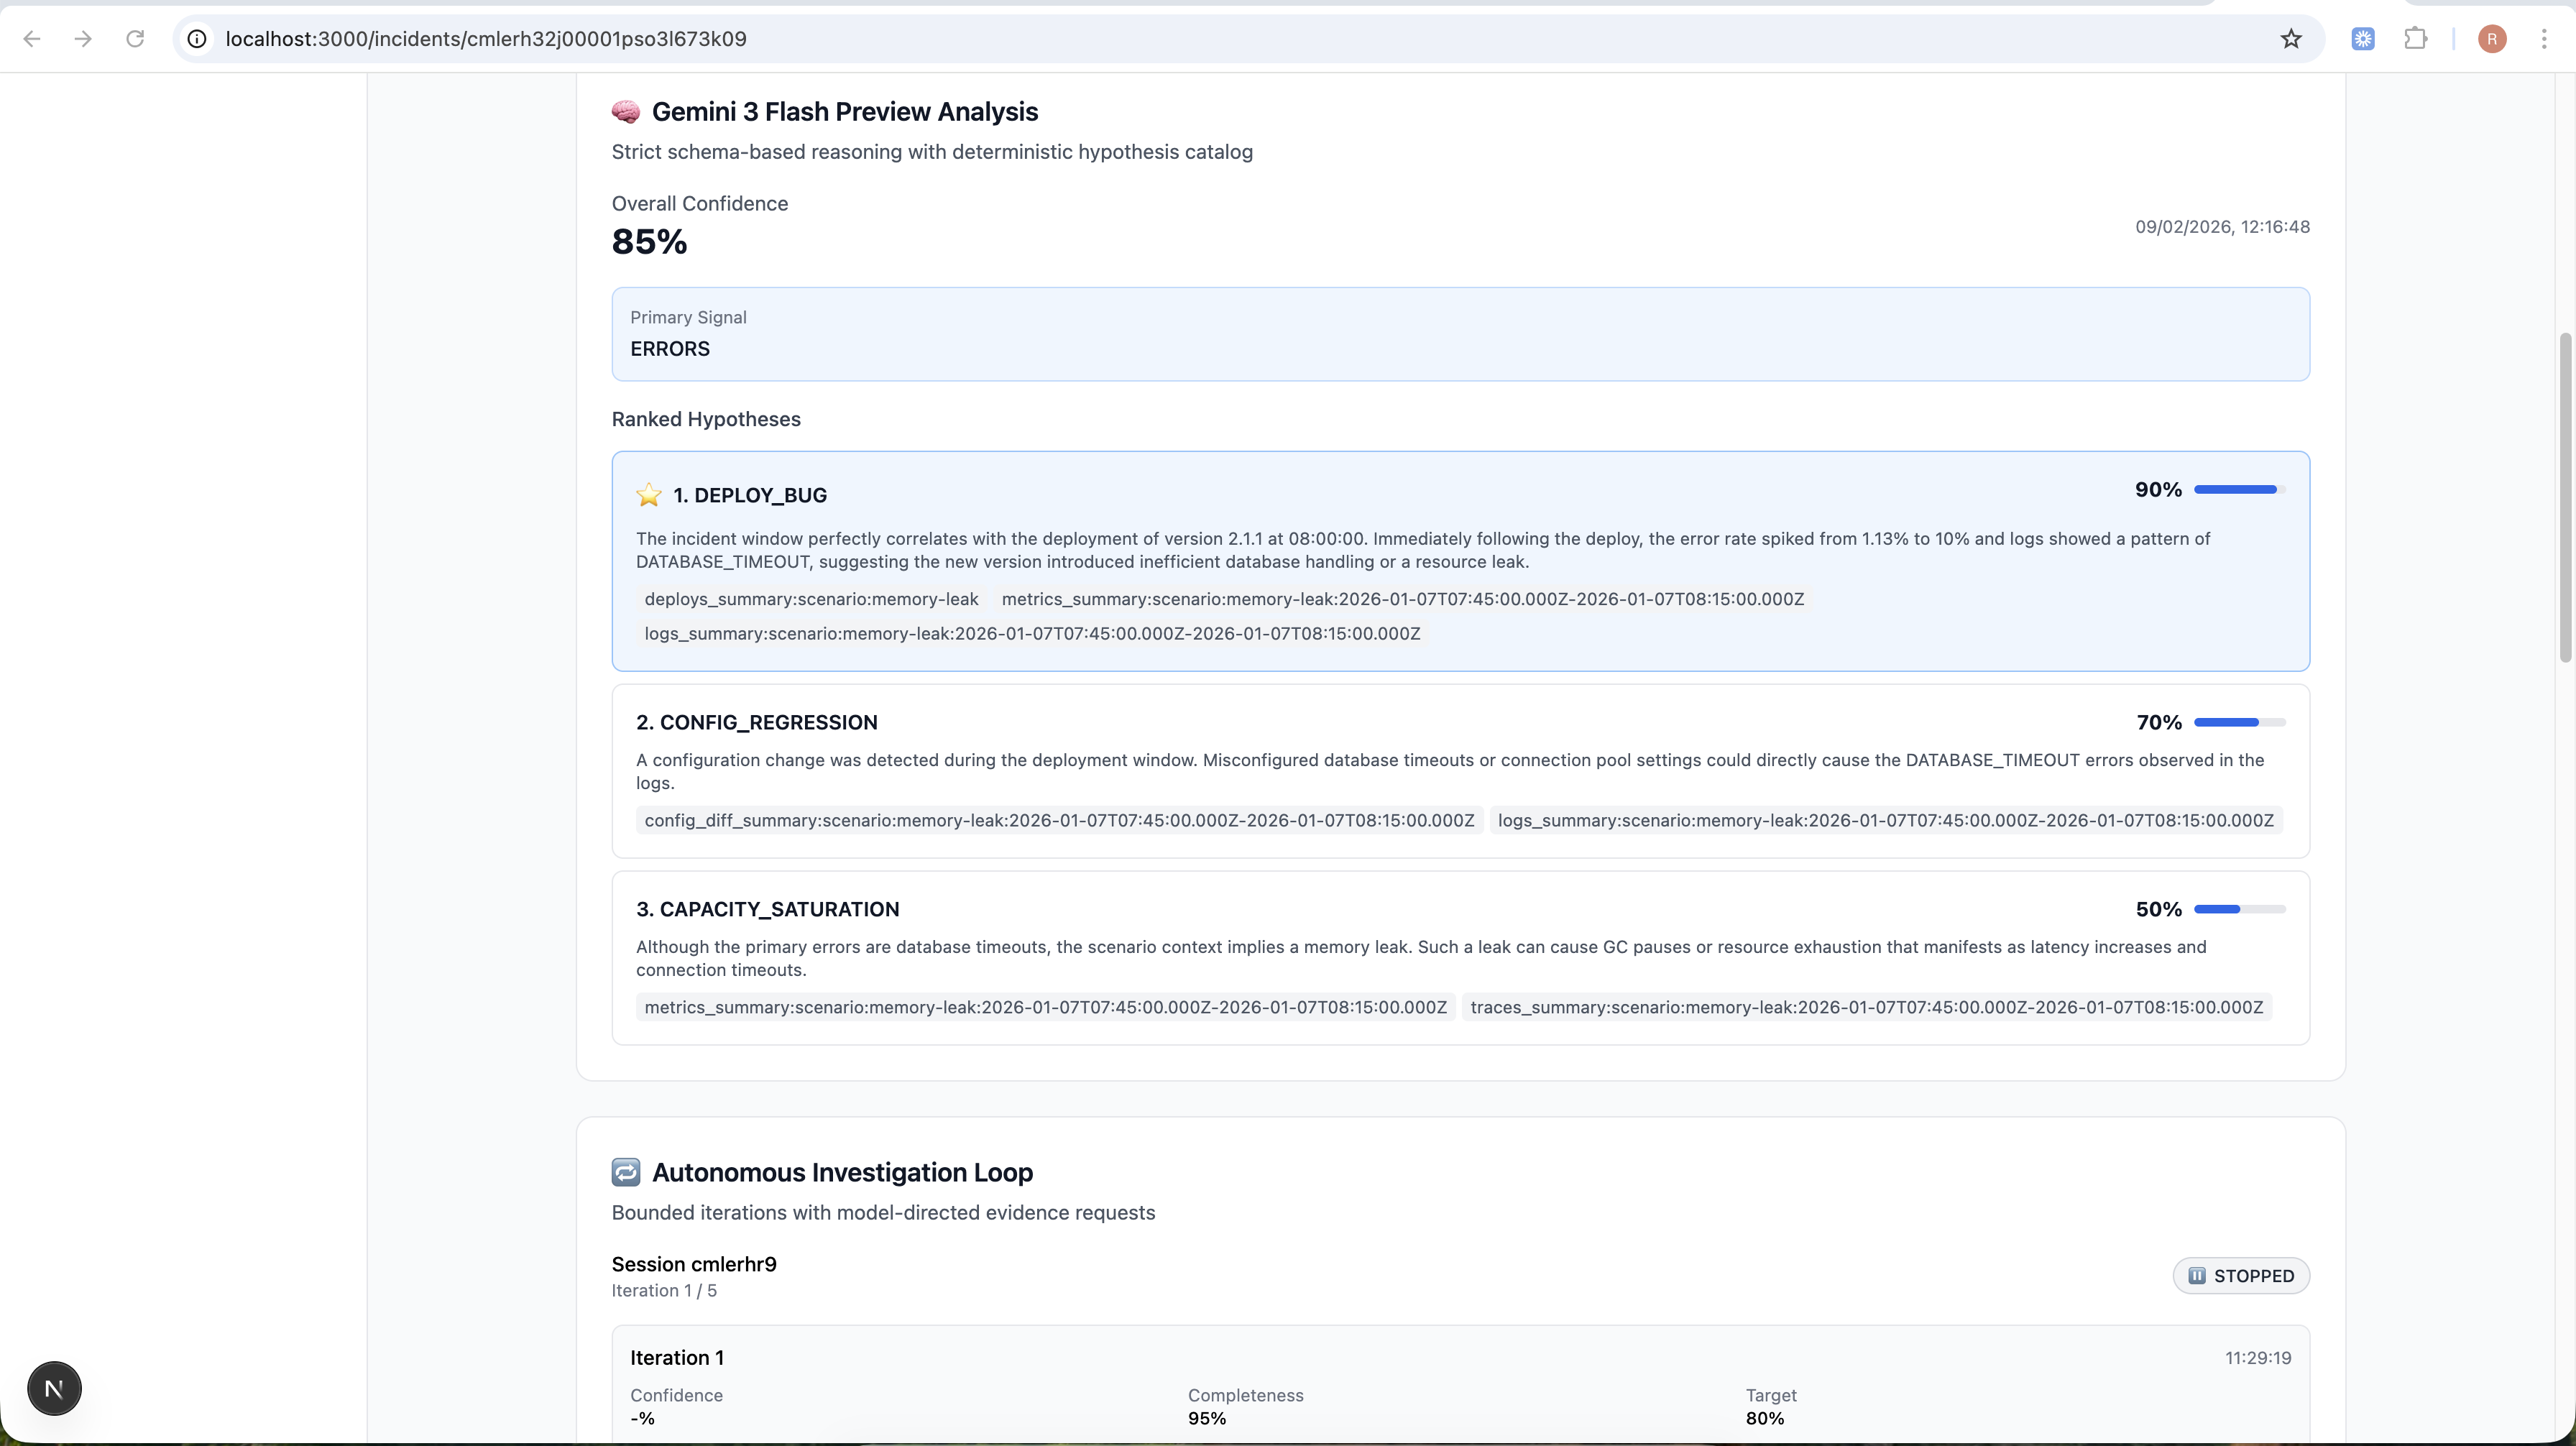
Task: Click the browser back arrow
Action: coord(32,39)
